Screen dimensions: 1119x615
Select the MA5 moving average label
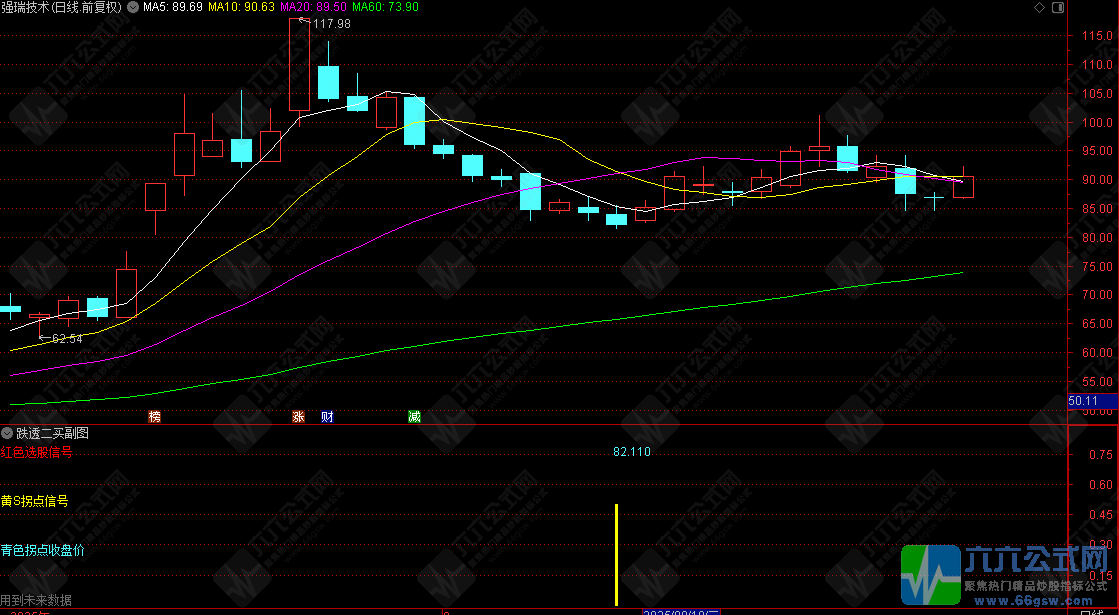click(x=173, y=7)
